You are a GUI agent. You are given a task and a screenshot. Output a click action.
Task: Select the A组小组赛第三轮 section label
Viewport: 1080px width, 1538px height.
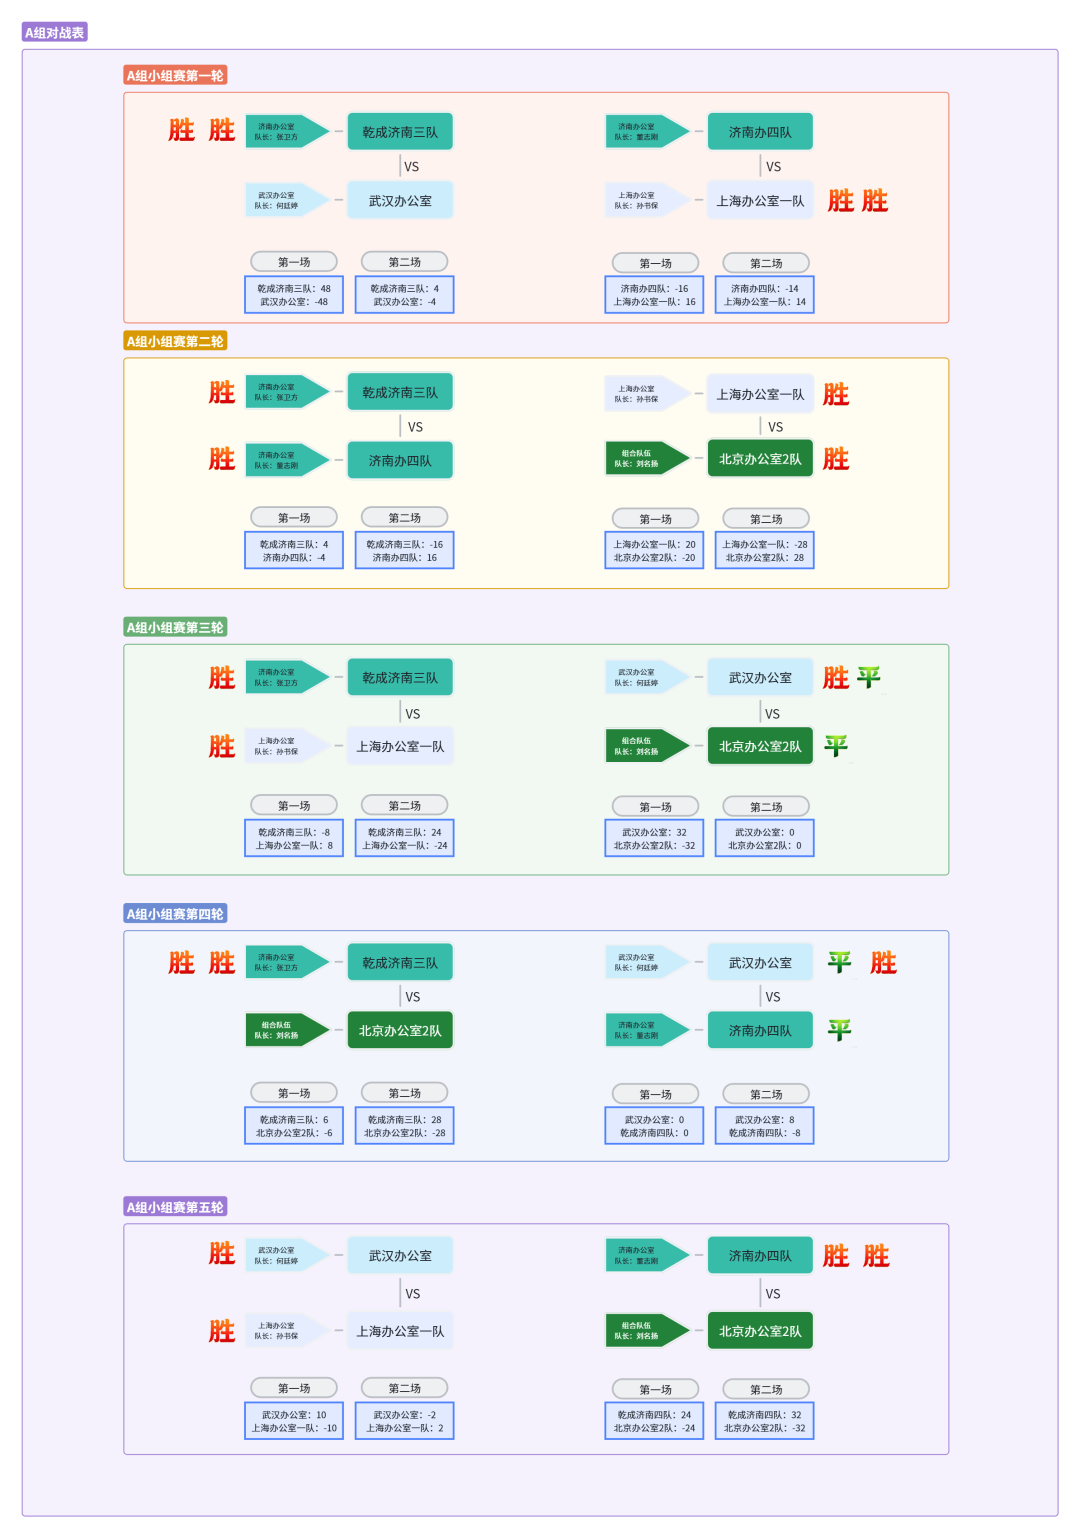pos(175,627)
